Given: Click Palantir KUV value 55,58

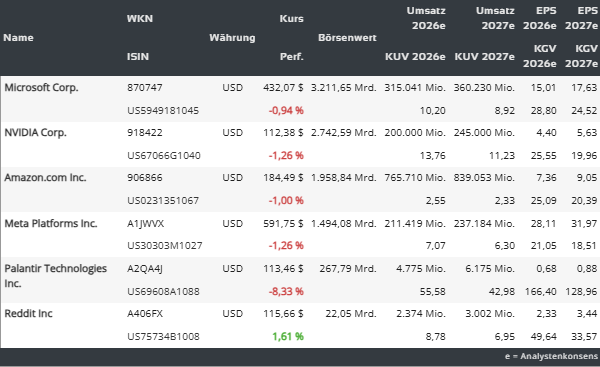Looking at the screenshot, I should [x=432, y=292].
